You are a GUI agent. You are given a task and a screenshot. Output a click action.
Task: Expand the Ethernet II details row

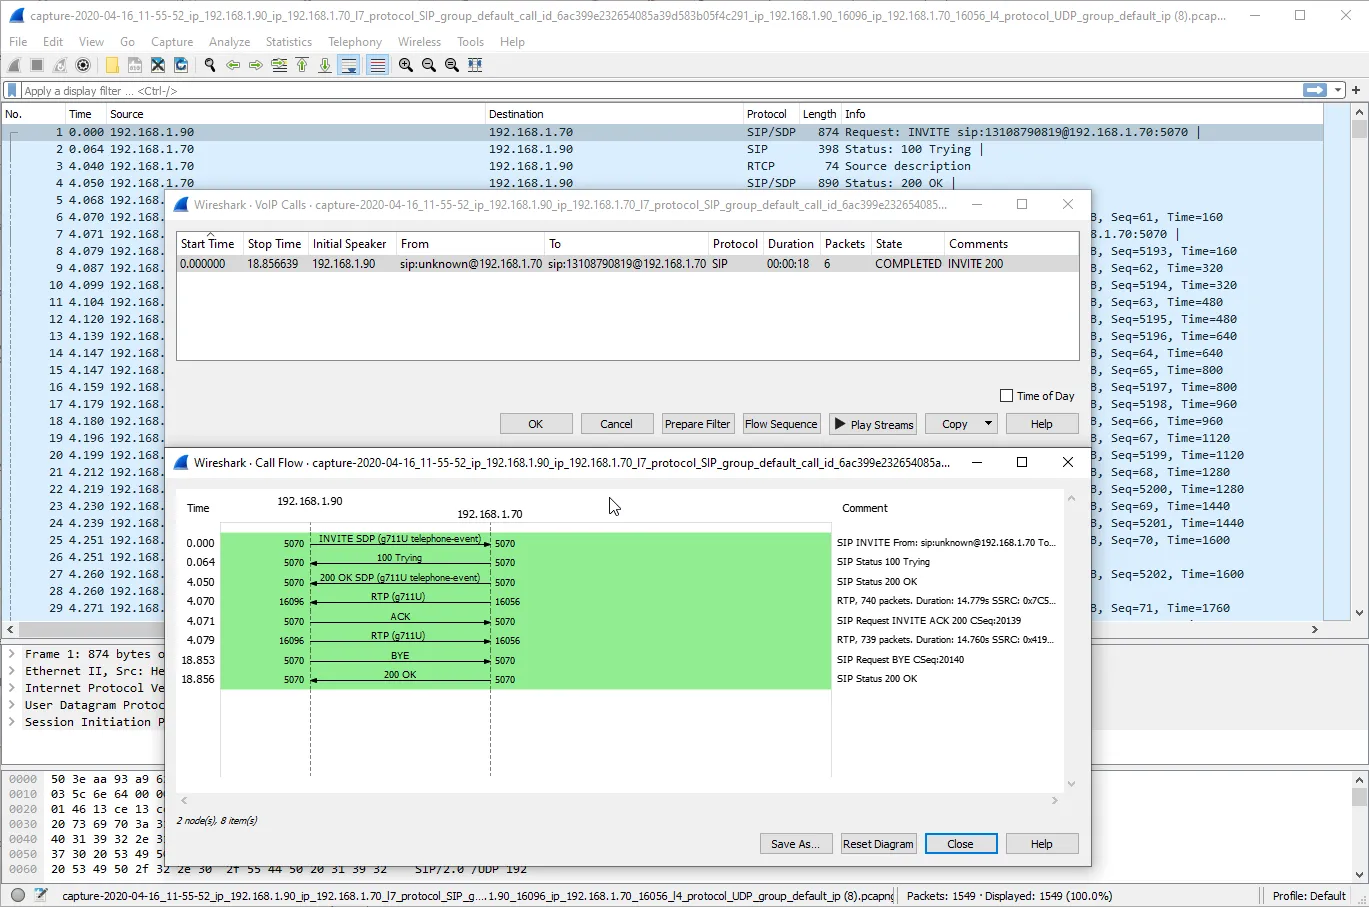12,671
